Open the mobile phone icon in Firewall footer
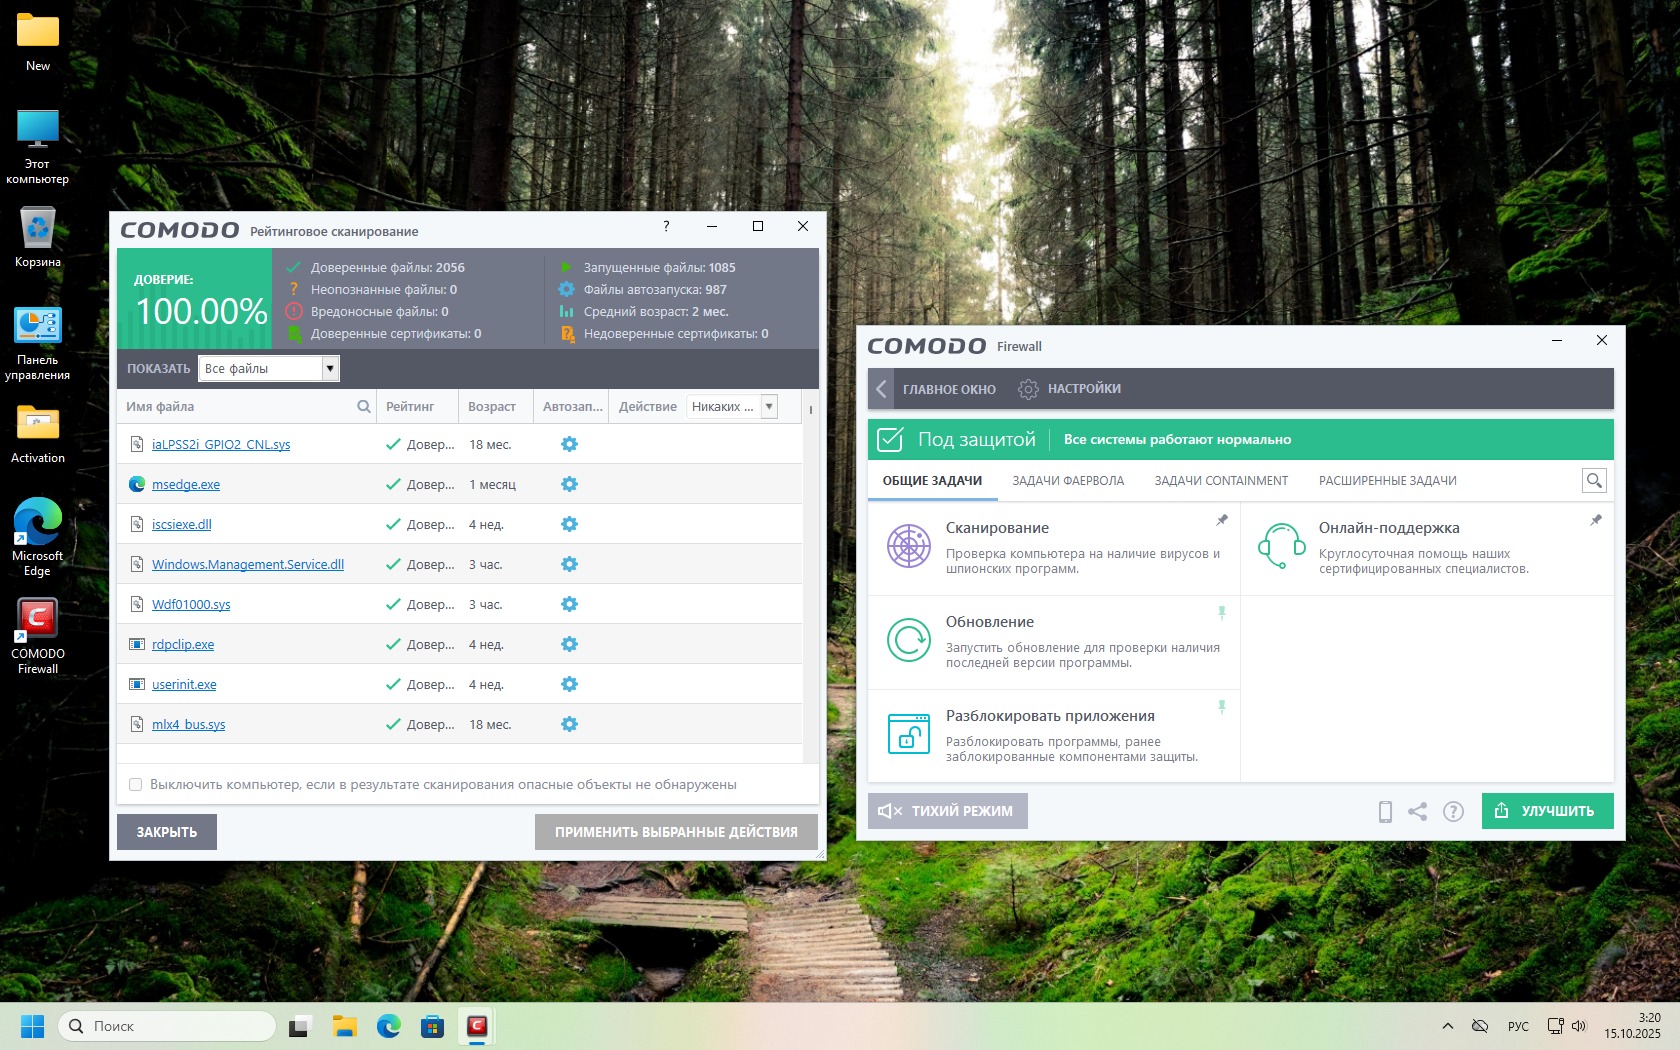The width and height of the screenshot is (1680, 1050). (1385, 812)
